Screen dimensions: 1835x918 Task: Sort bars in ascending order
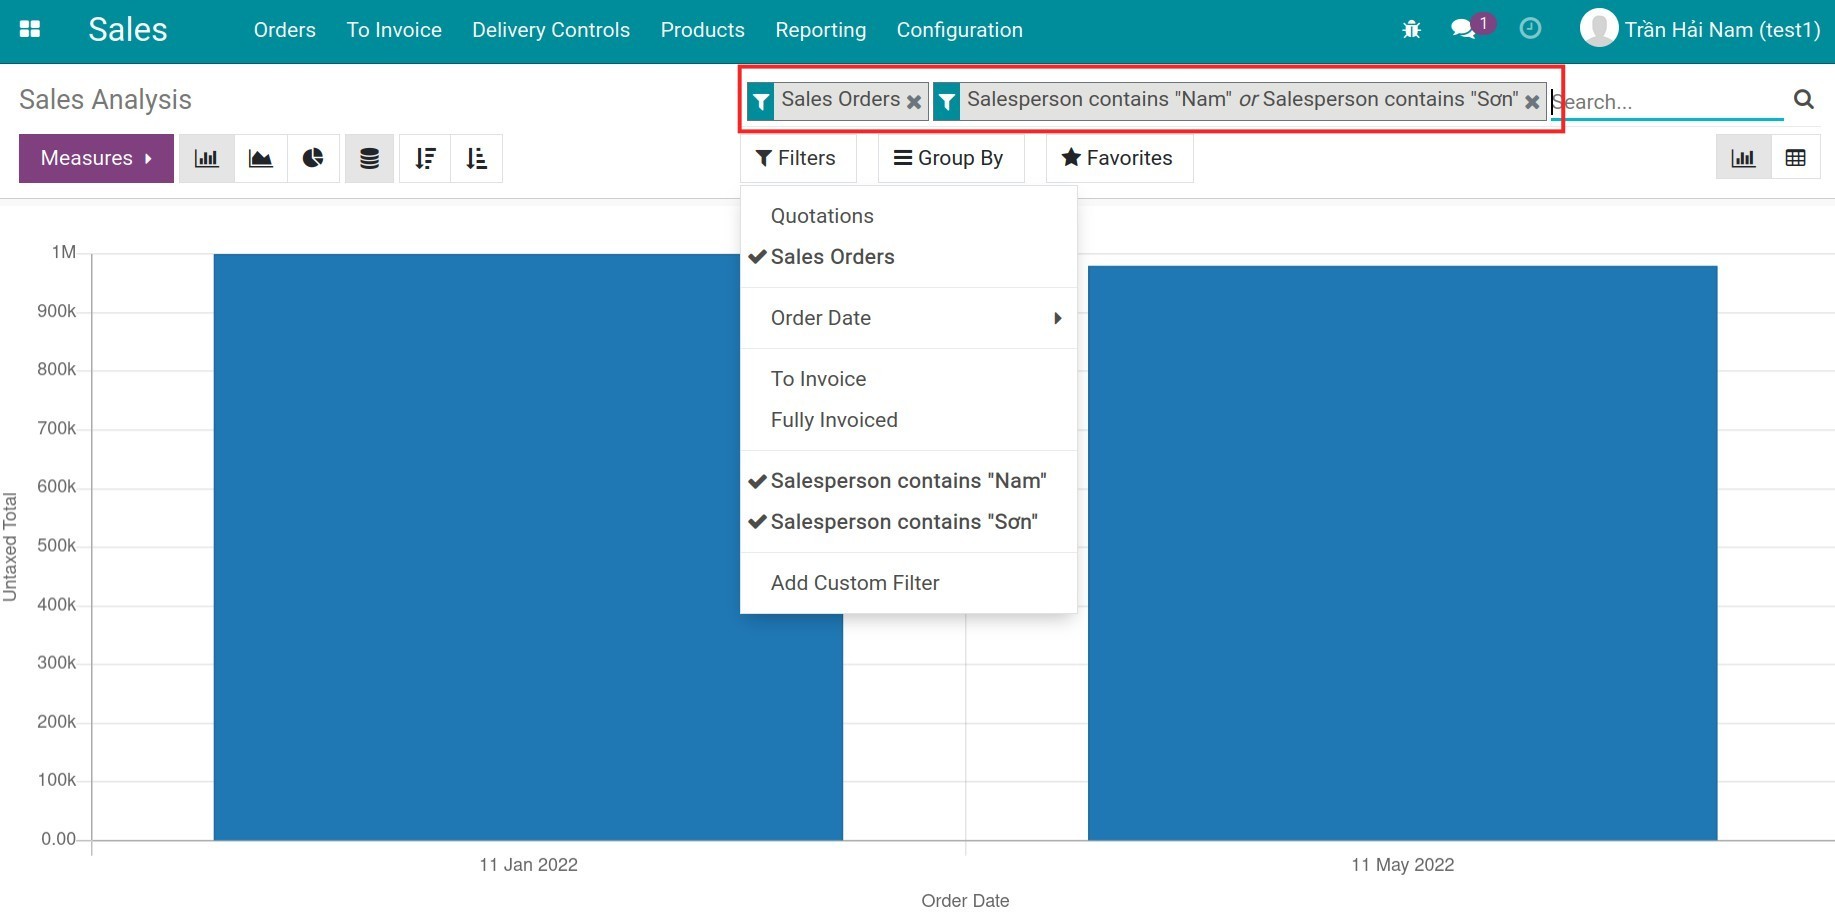point(476,158)
